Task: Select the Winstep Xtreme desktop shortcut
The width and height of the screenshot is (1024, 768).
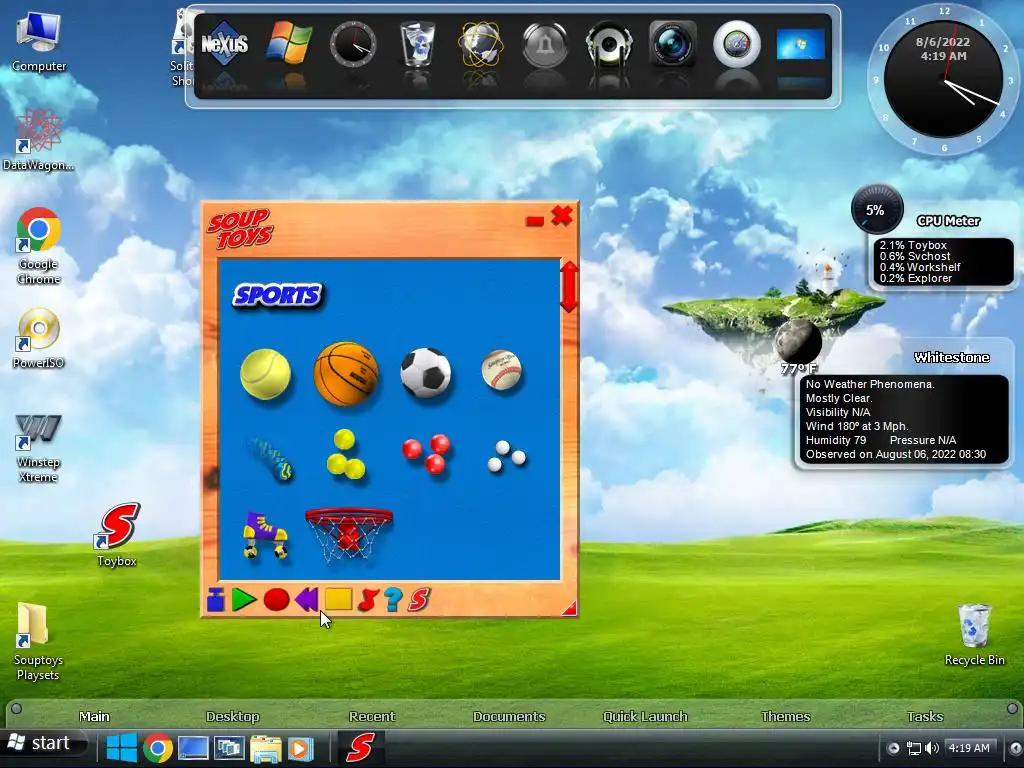Action: [x=39, y=448]
